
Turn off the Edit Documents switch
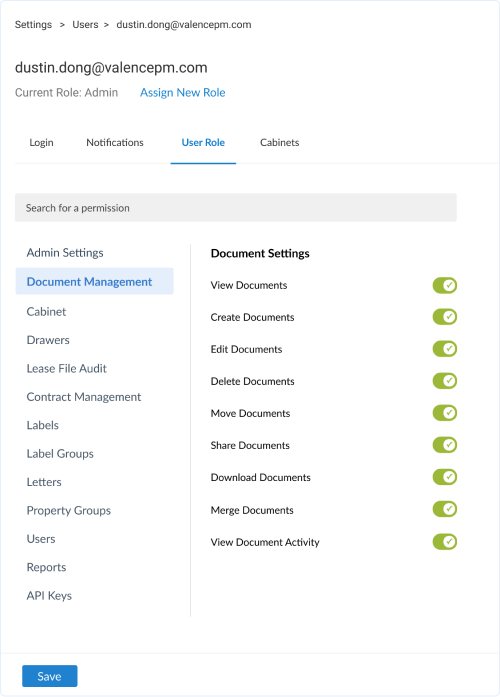(444, 349)
